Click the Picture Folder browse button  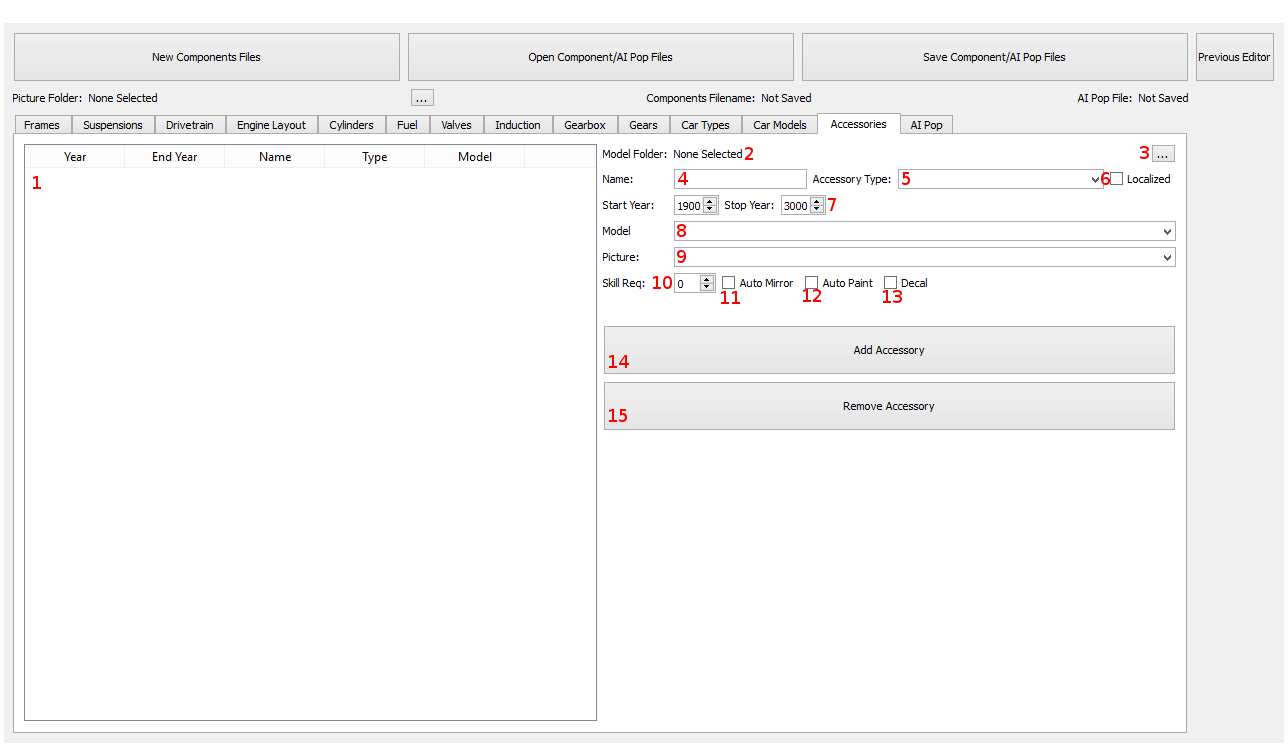pos(422,98)
